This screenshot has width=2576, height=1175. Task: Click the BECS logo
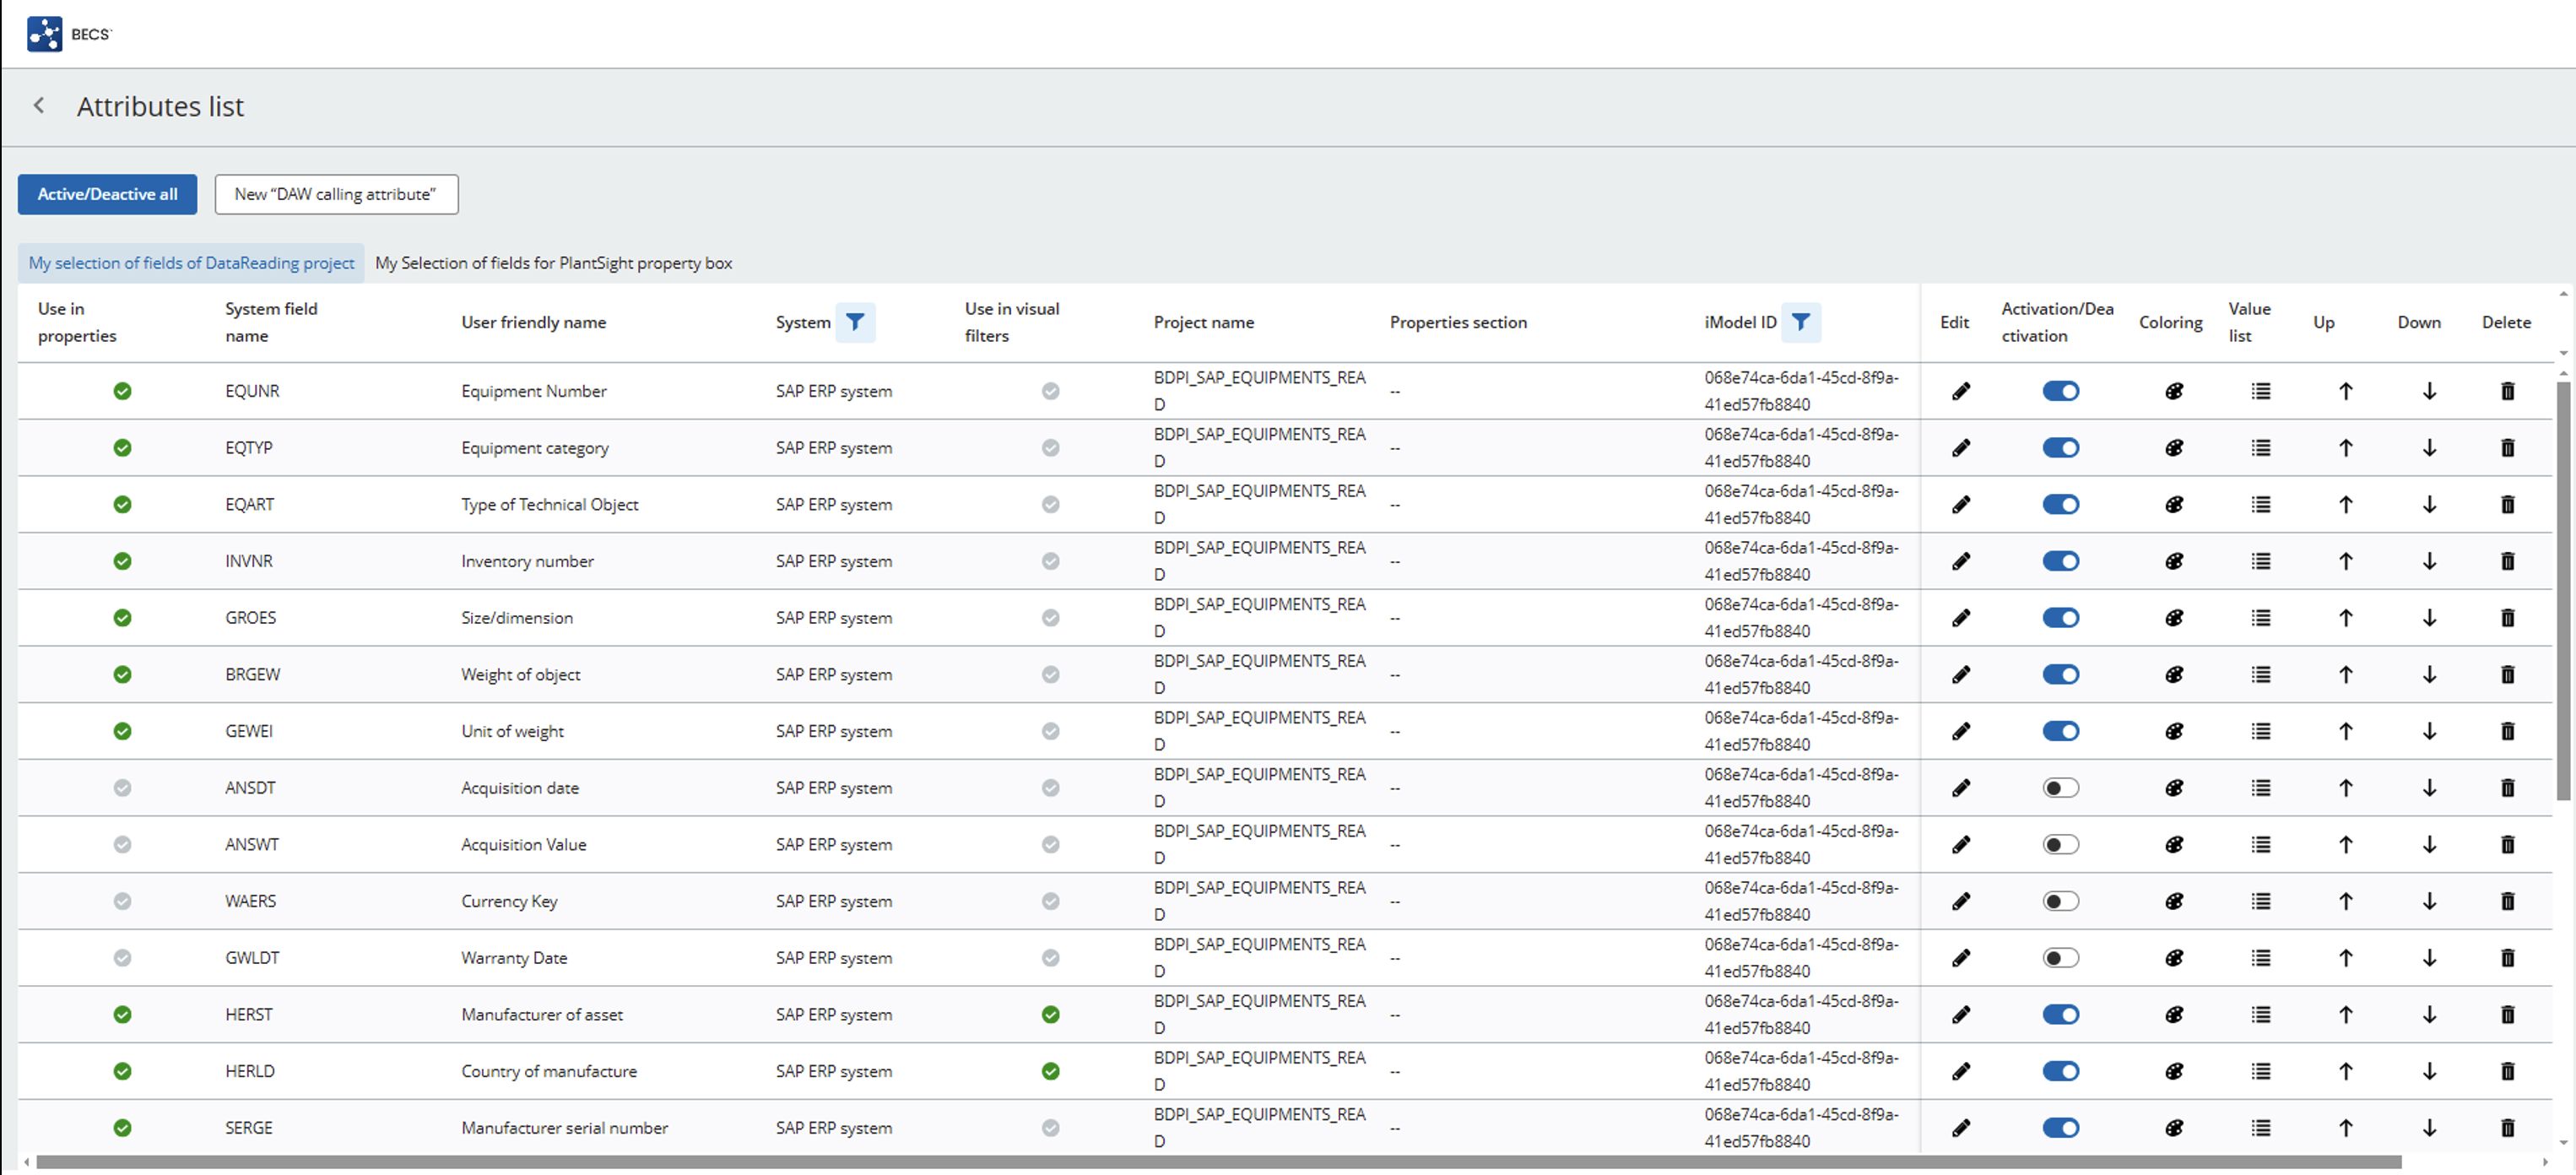pos(44,33)
